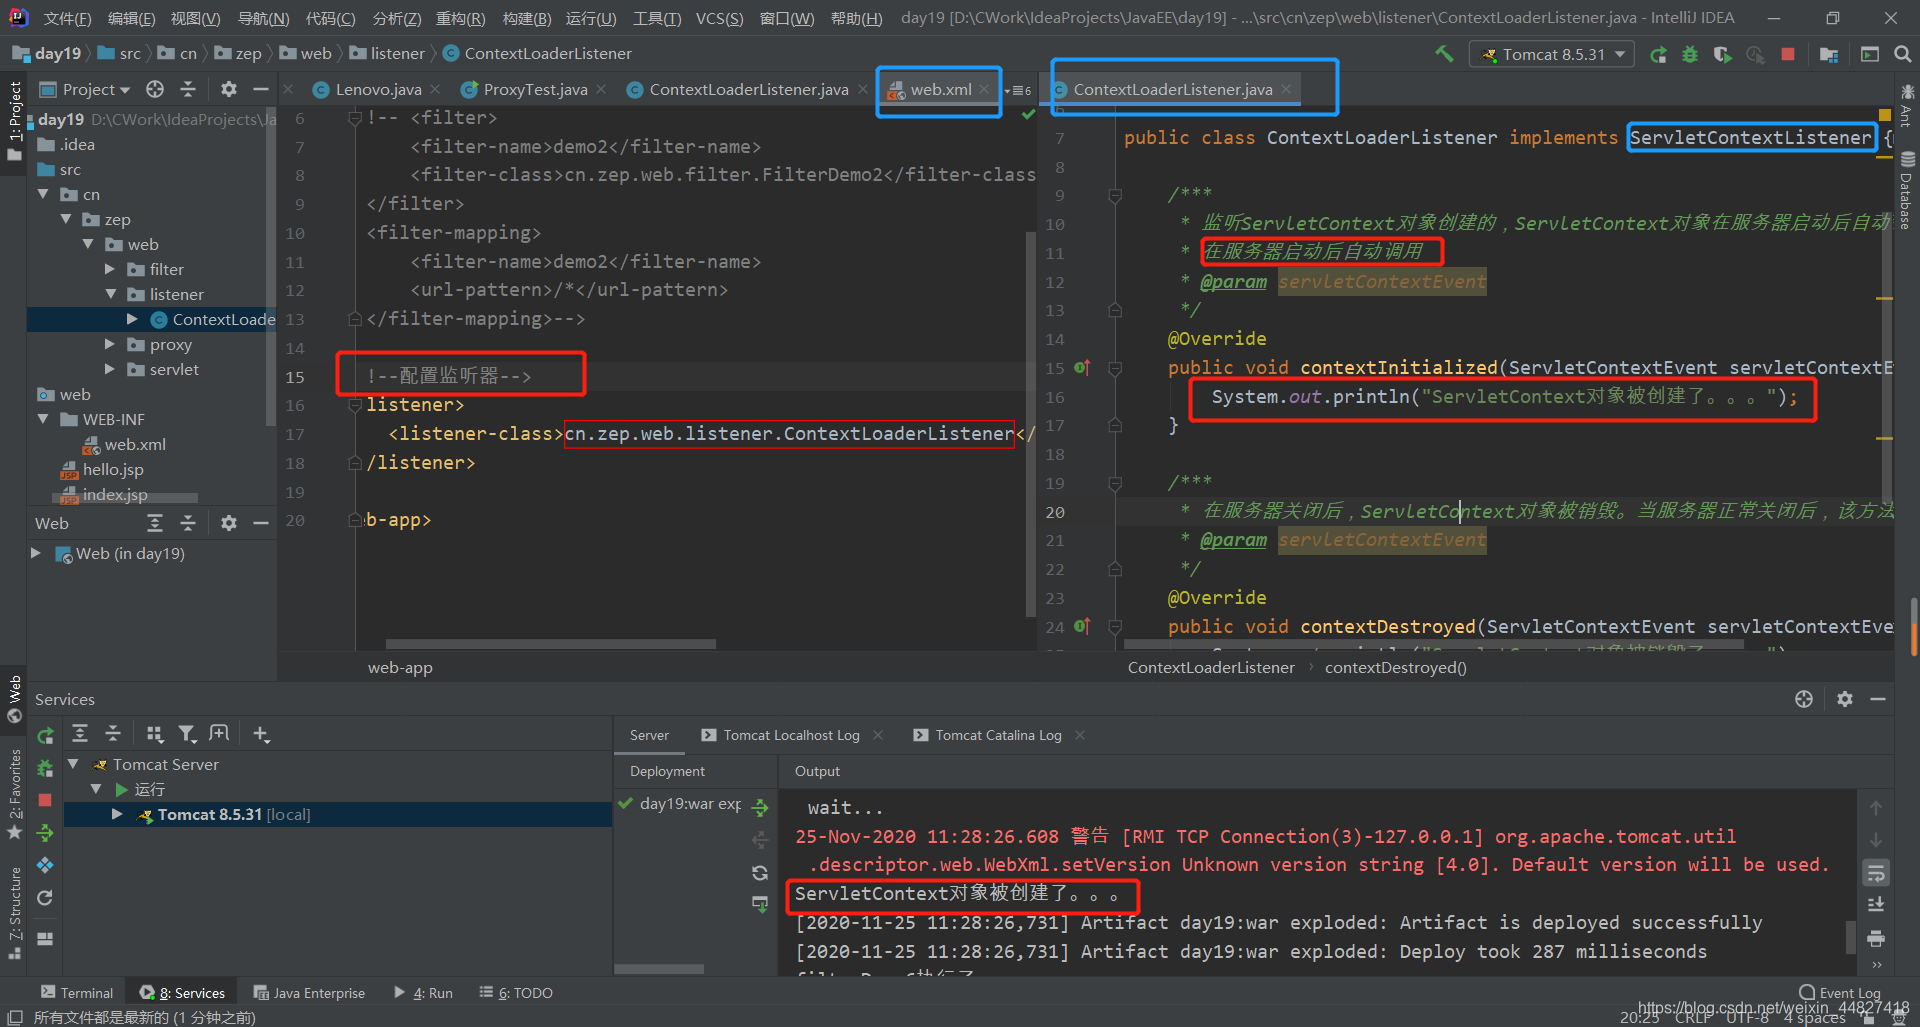The width and height of the screenshot is (1920, 1027).
Task: Show the hidden editor tabs list
Action: (x=1018, y=90)
